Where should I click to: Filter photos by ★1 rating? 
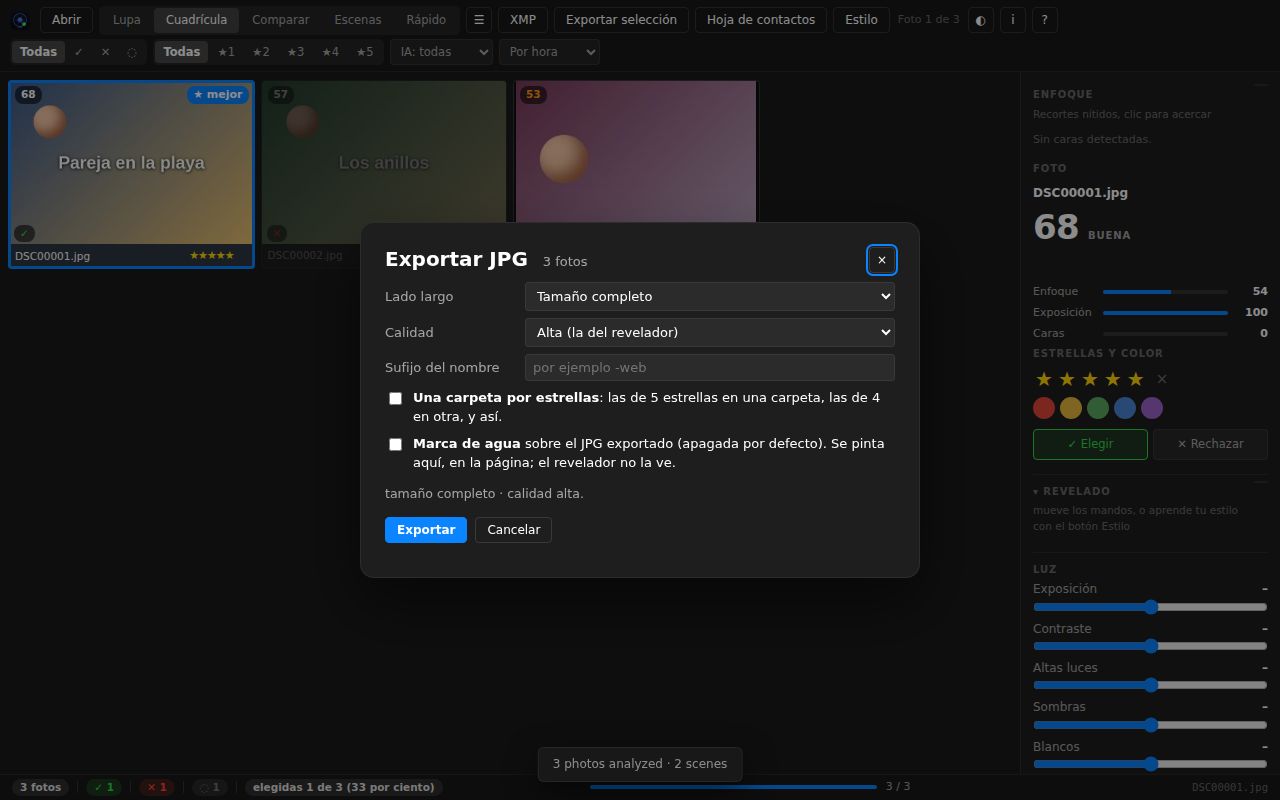226,52
